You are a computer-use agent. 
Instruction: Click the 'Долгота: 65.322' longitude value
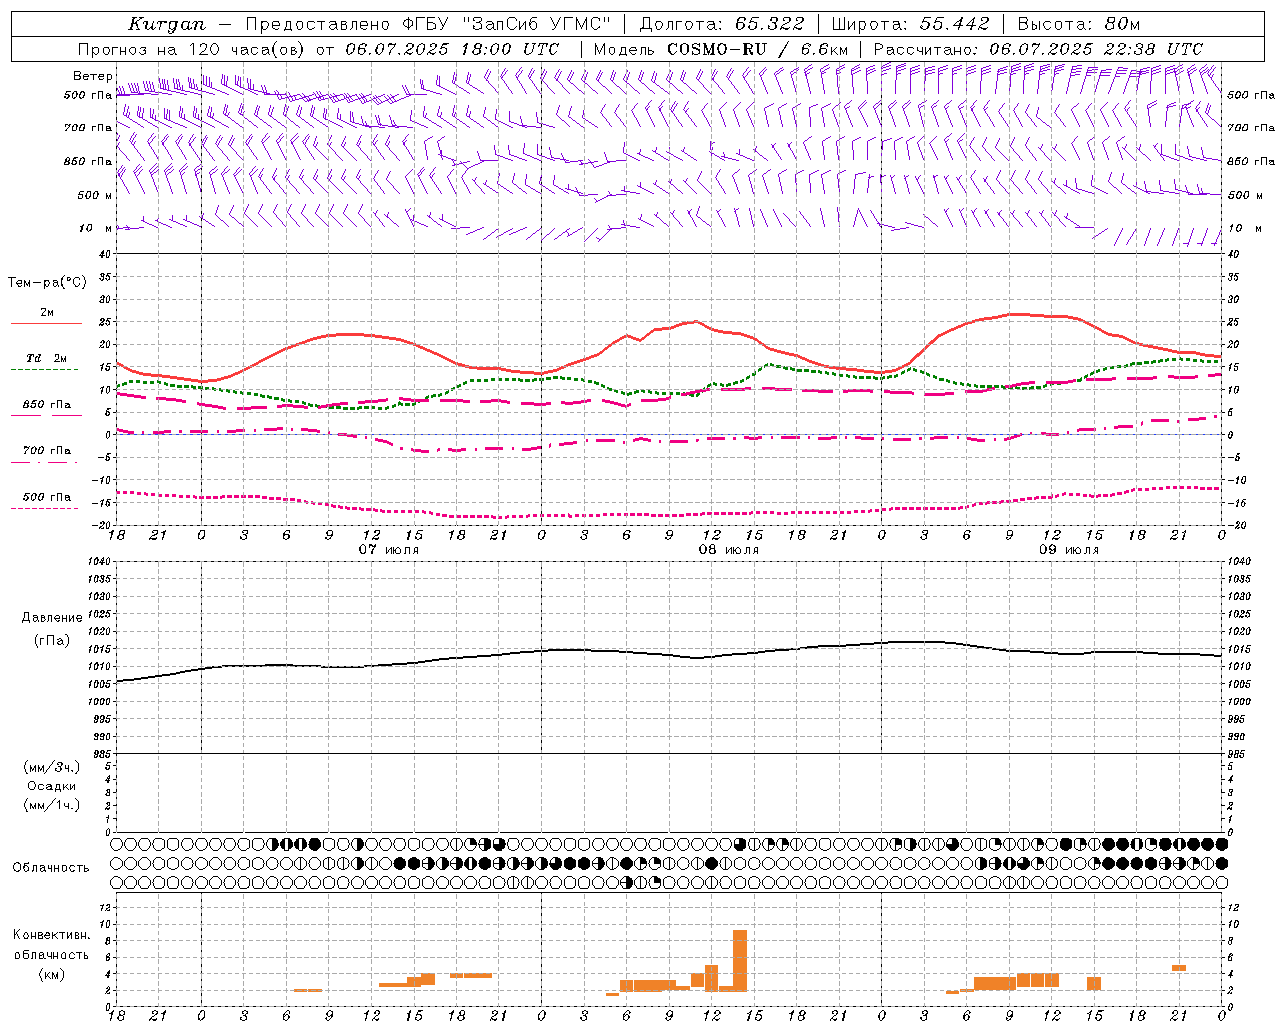721,24
